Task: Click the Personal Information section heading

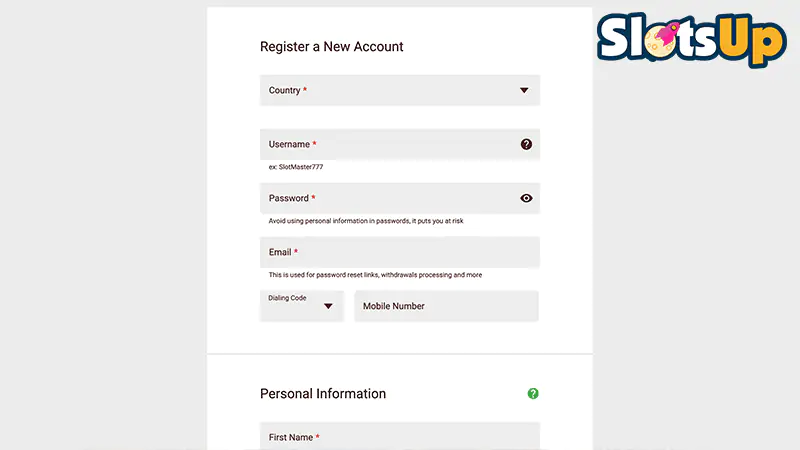Action: [323, 393]
